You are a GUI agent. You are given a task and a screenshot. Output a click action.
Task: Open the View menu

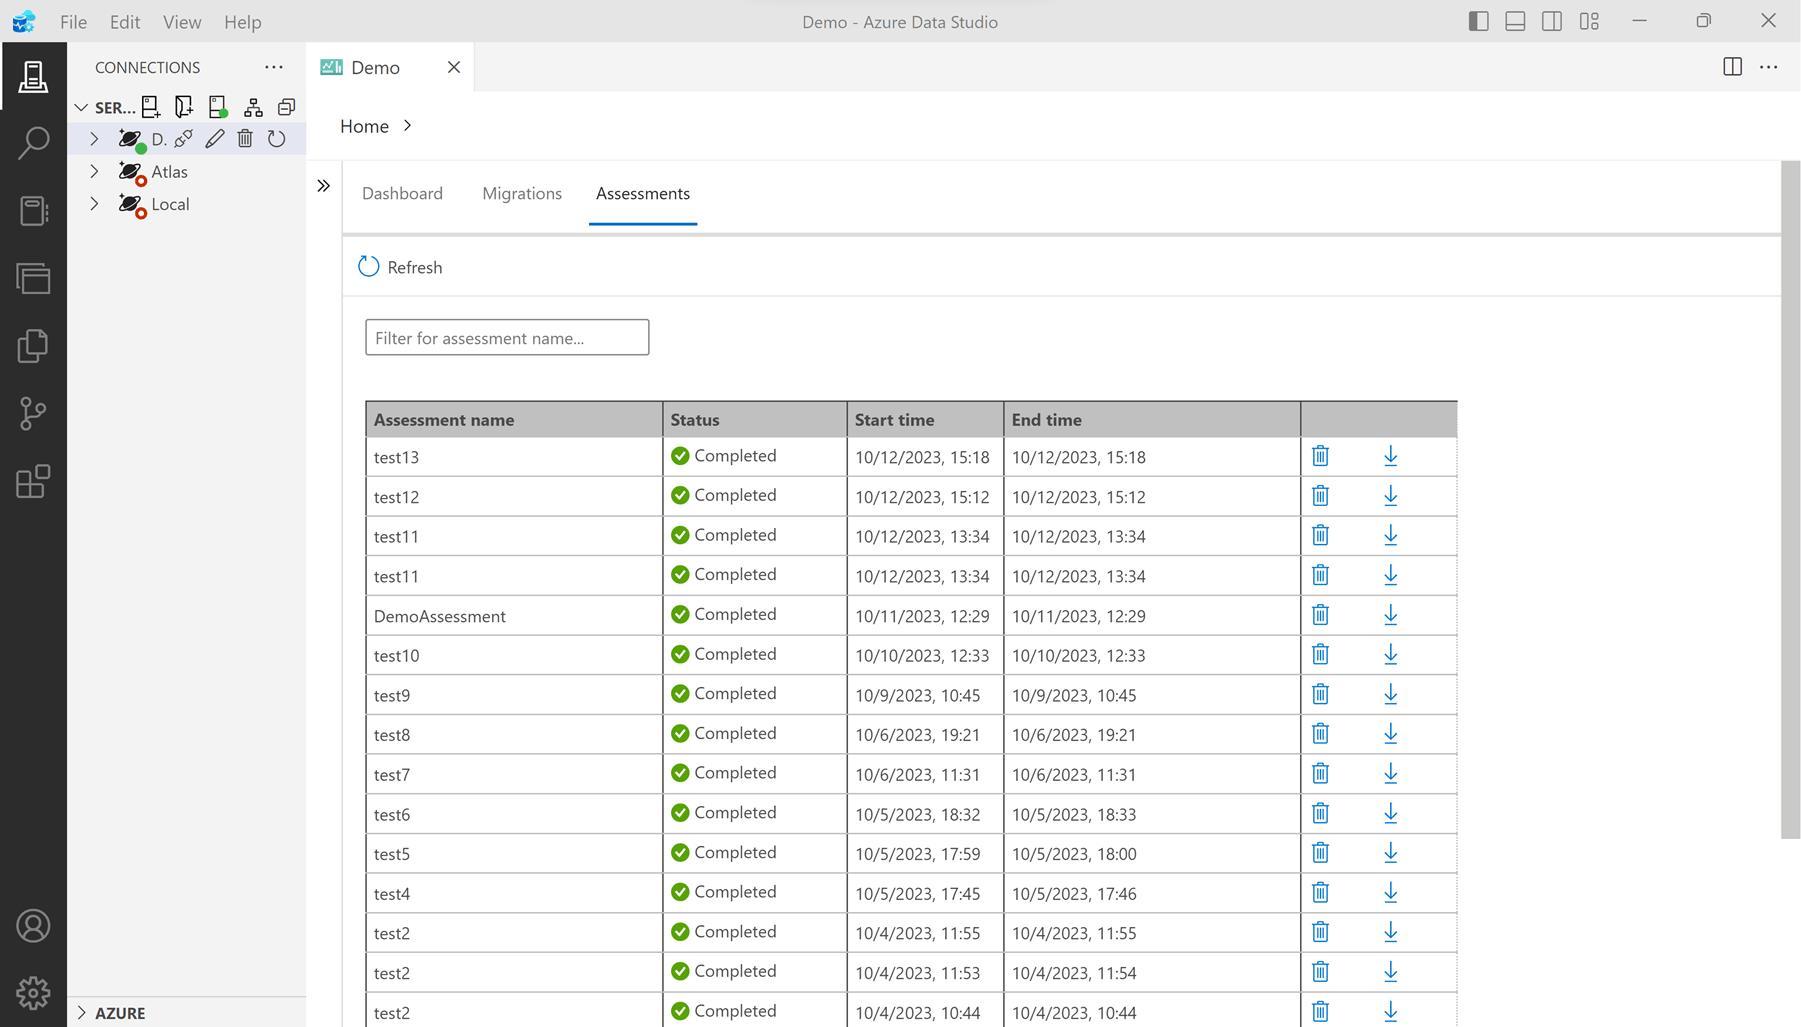[x=181, y=22]
